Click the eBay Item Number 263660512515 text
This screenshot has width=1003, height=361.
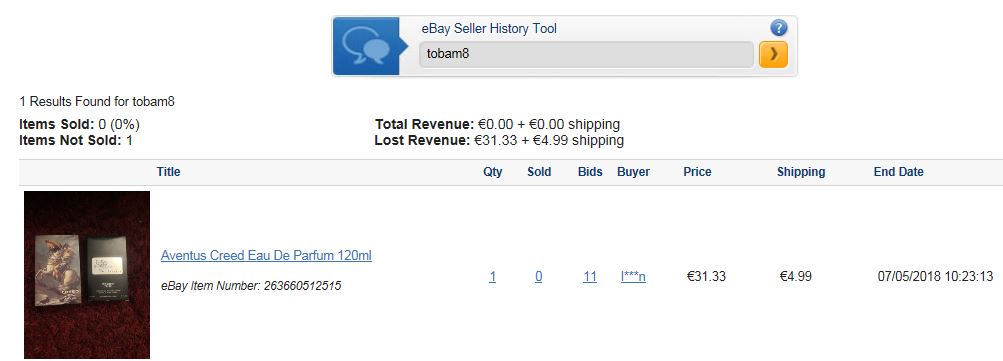251,286
